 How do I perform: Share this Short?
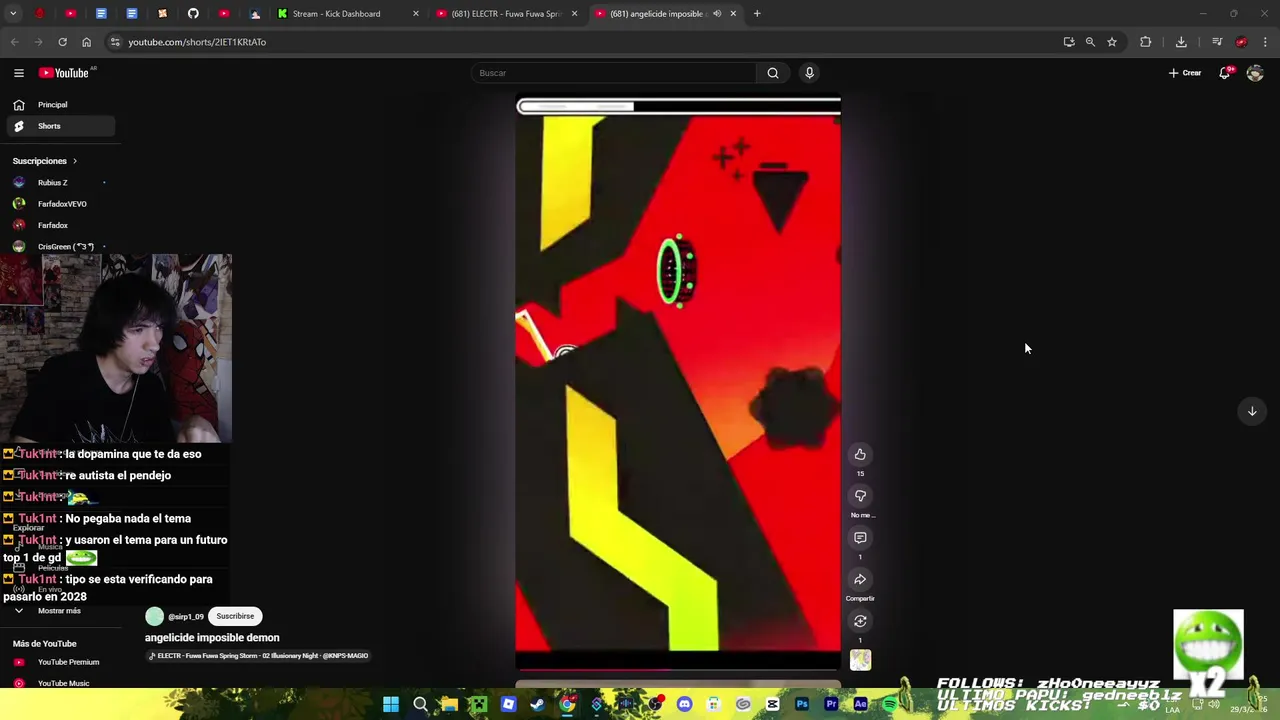tap(860, 580)
